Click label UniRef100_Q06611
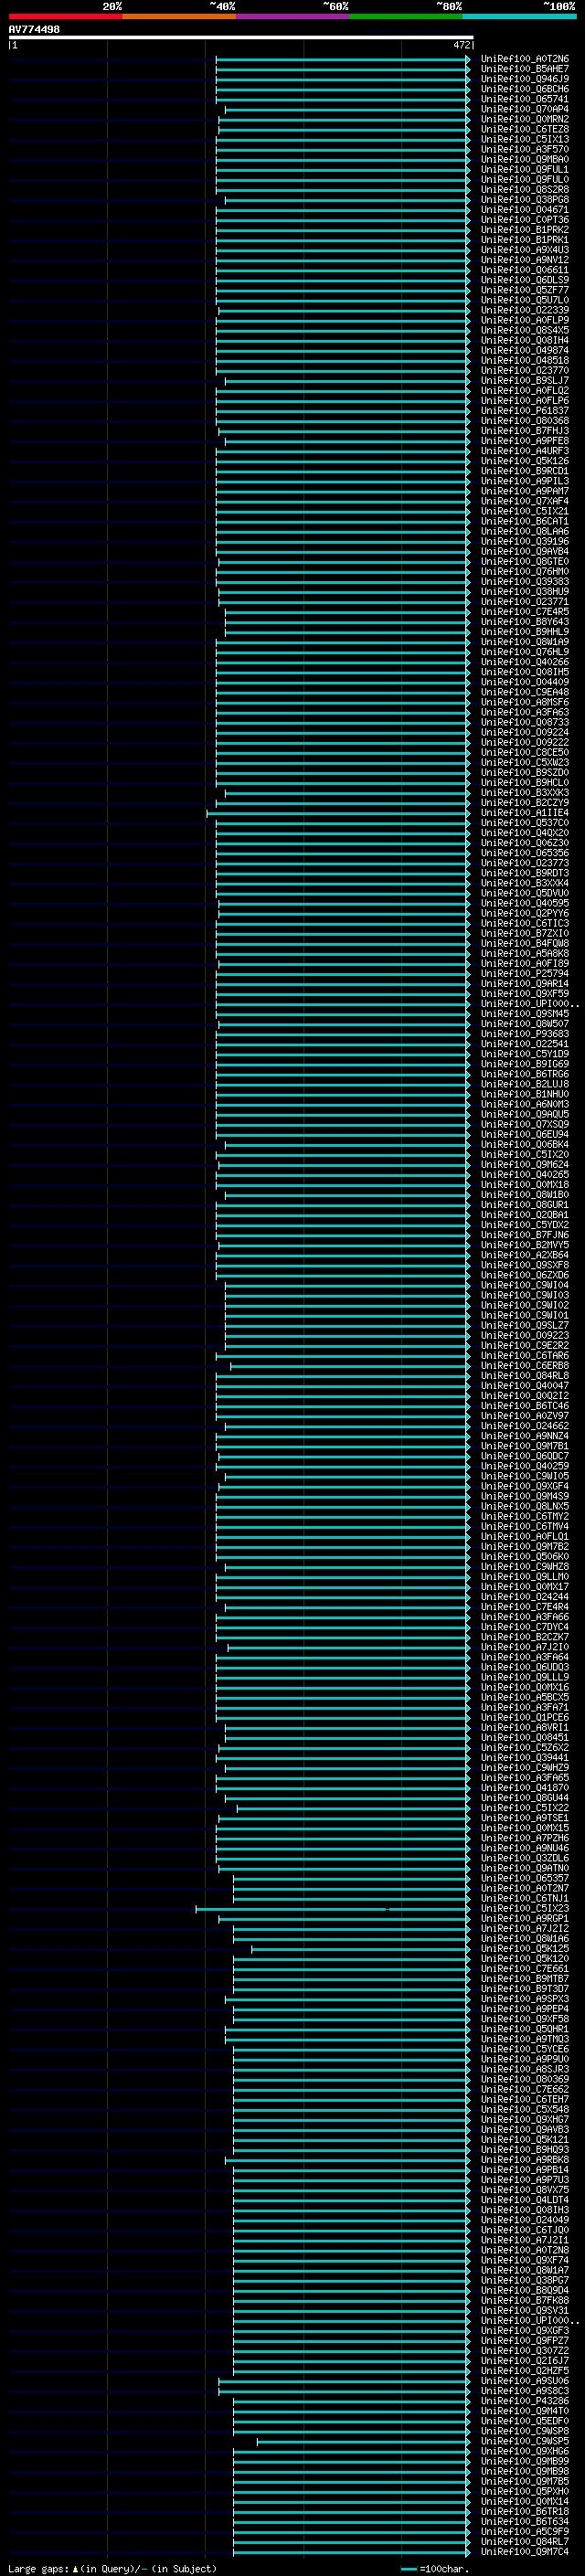Image resolution: width=585 pixels, height=2576 pixels. [x=525, y=270]
